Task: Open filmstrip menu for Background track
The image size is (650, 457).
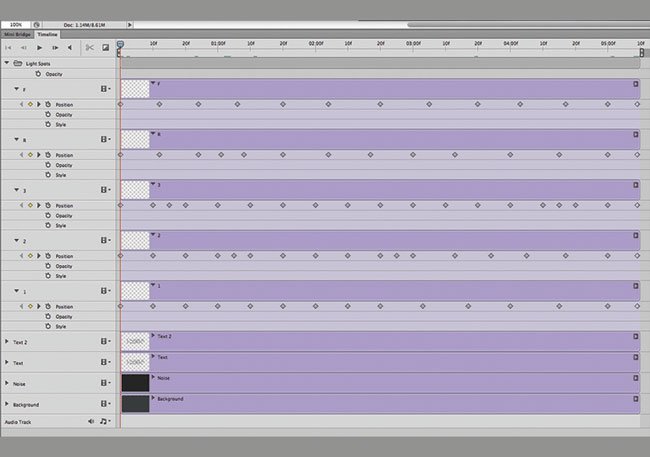Action: pyautogui.click(x=104, y=404)
